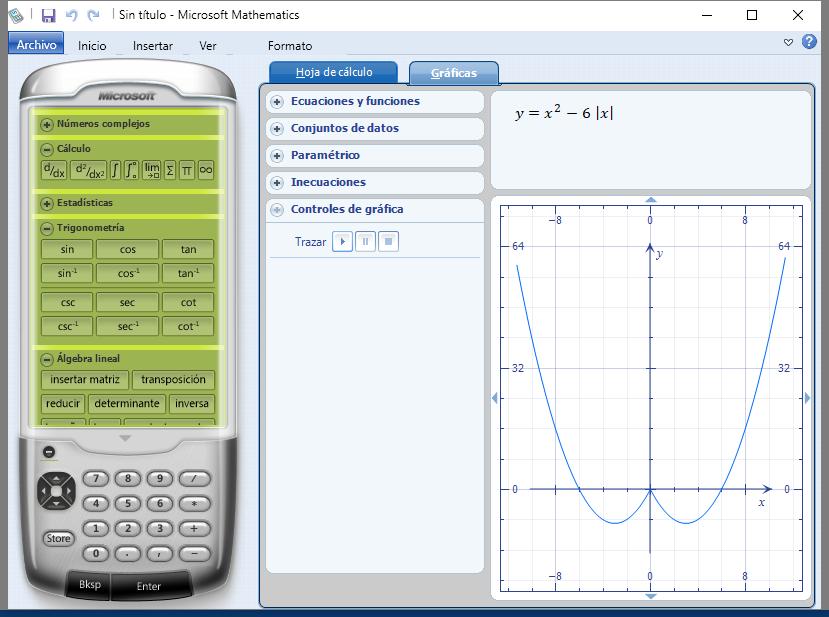Click the number 7 keypad key
Screen dimensions: 829x617
click(x=96, y=478)
